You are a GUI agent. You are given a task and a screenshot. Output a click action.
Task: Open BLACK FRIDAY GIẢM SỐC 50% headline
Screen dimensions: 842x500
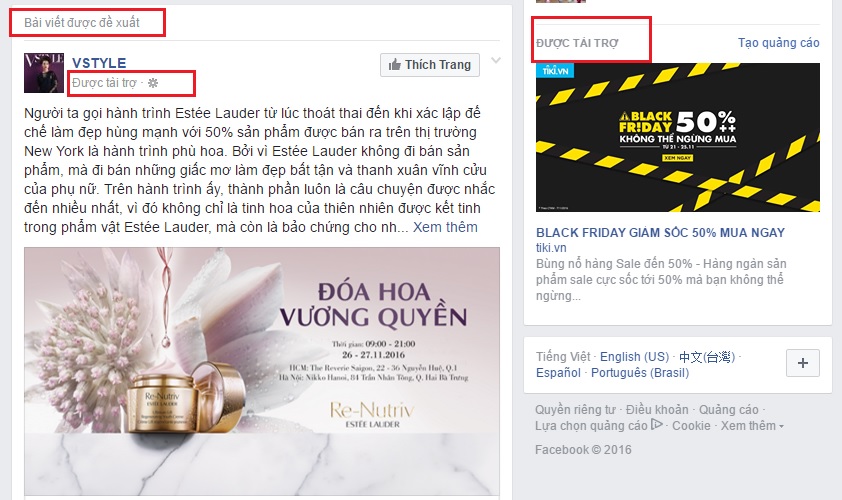pos(660,233)
